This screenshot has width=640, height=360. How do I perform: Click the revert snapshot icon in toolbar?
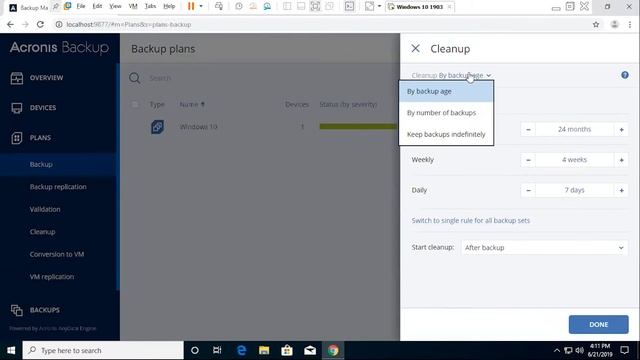click(253, 7)
